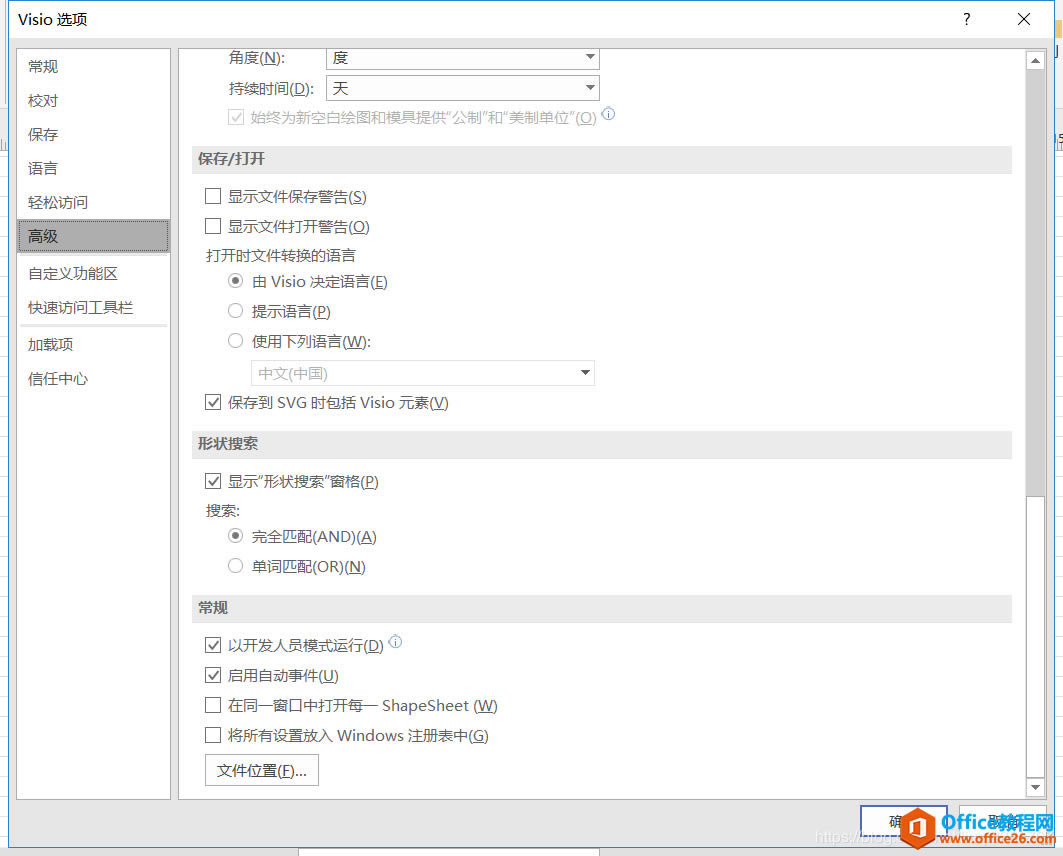Screen dimensions: 1063x856
Task: Select 由 Visio 决定语言 radio button
Action: point(235,281)
